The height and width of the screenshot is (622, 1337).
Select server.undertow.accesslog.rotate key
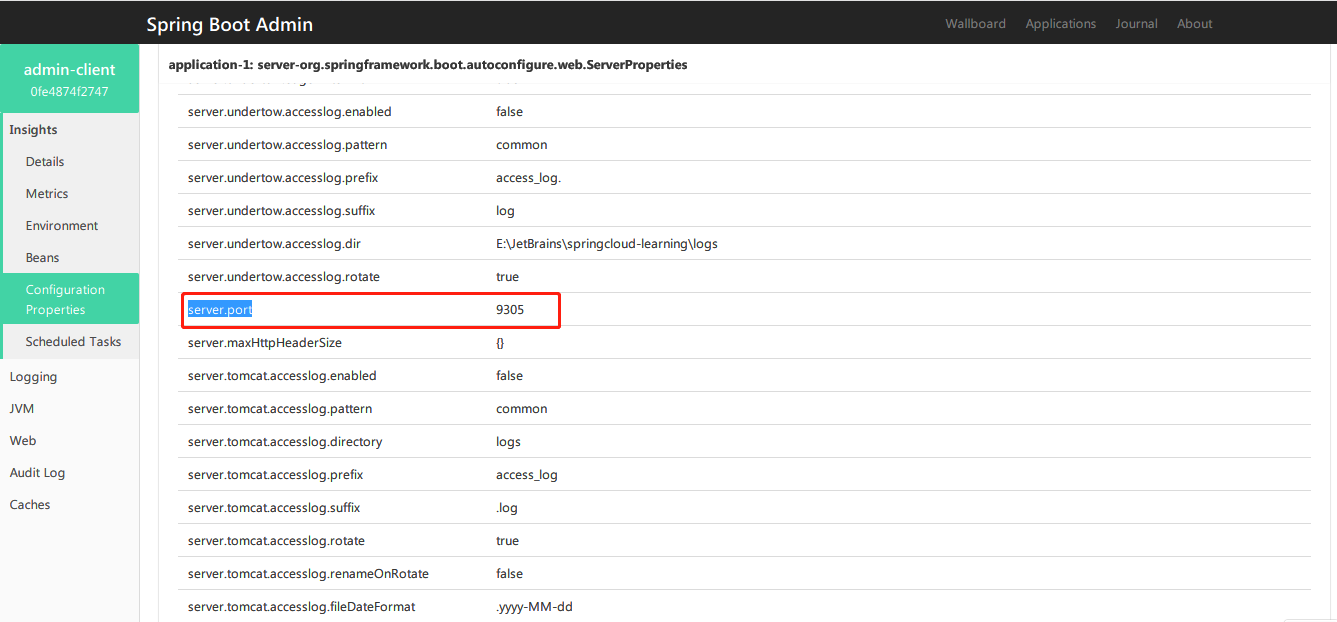click(x=284, y=277)
